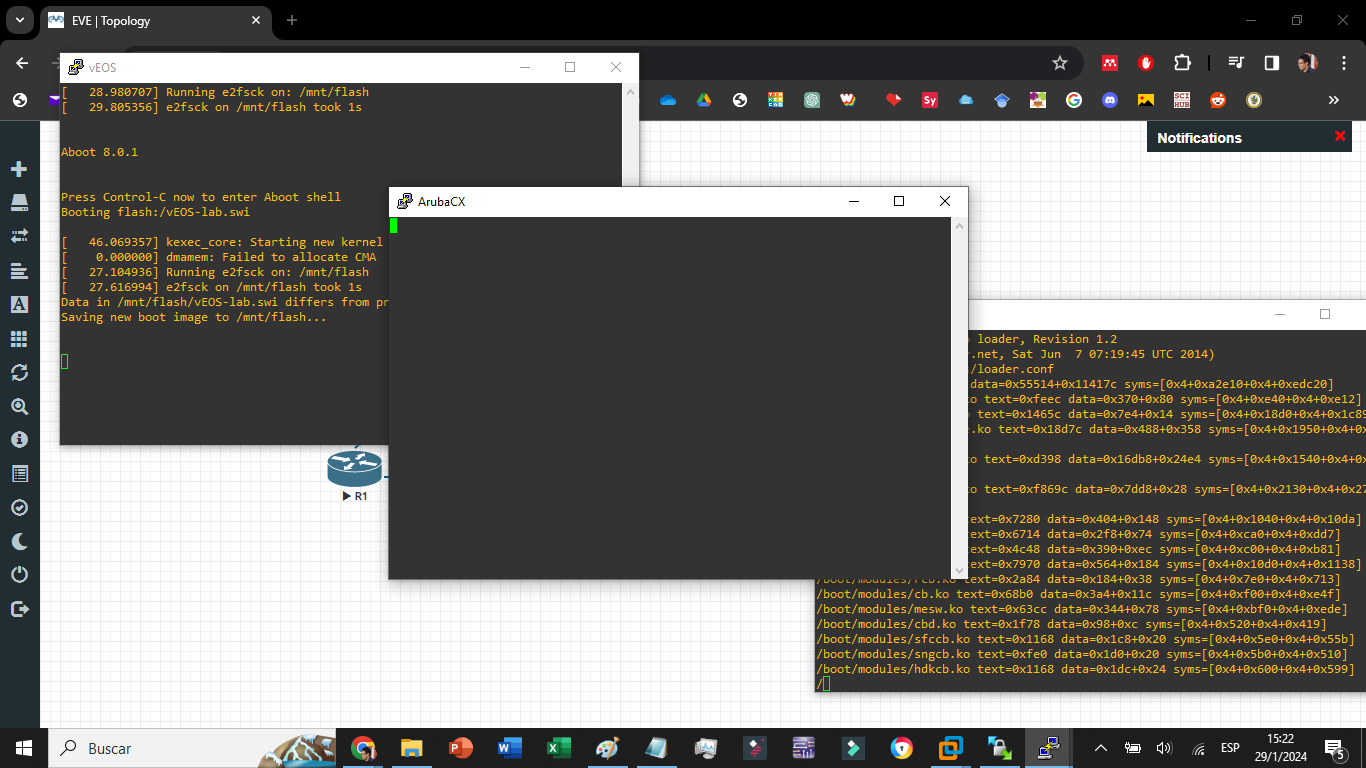The width and height of the screenshot is (1366, 768).
Task: Open Excel from the taskbar
Action: 558,748
